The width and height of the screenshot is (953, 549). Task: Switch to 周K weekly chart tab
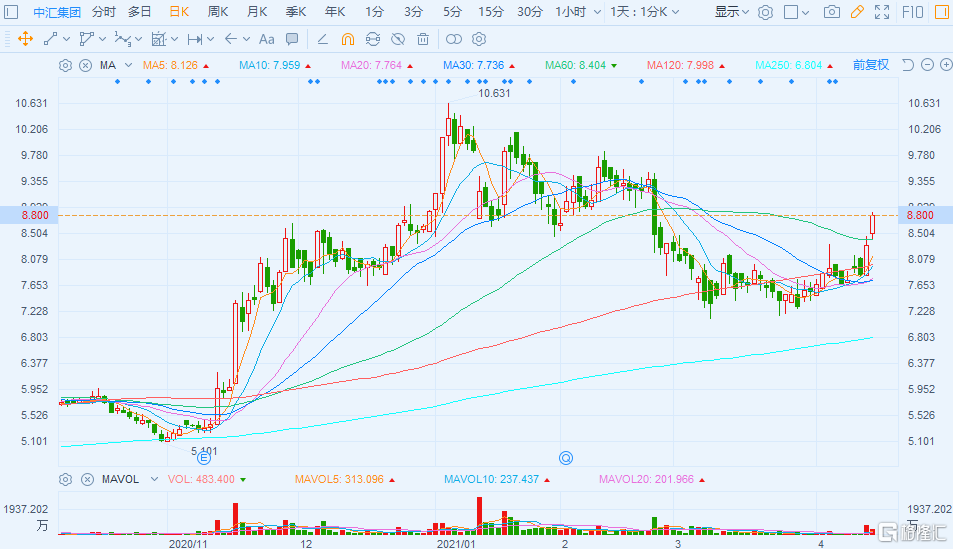pyautogui.click(x=217, y=12)
